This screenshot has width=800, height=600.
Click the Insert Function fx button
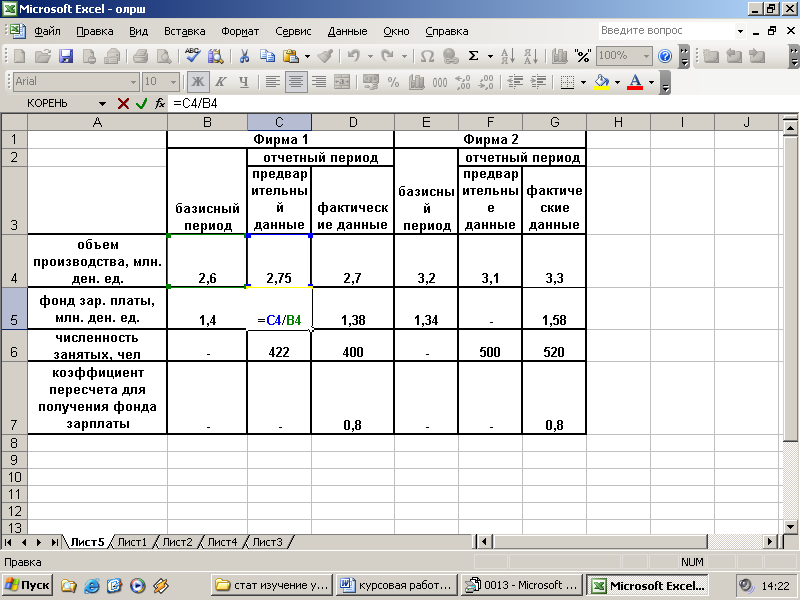(x=160, y=104)
